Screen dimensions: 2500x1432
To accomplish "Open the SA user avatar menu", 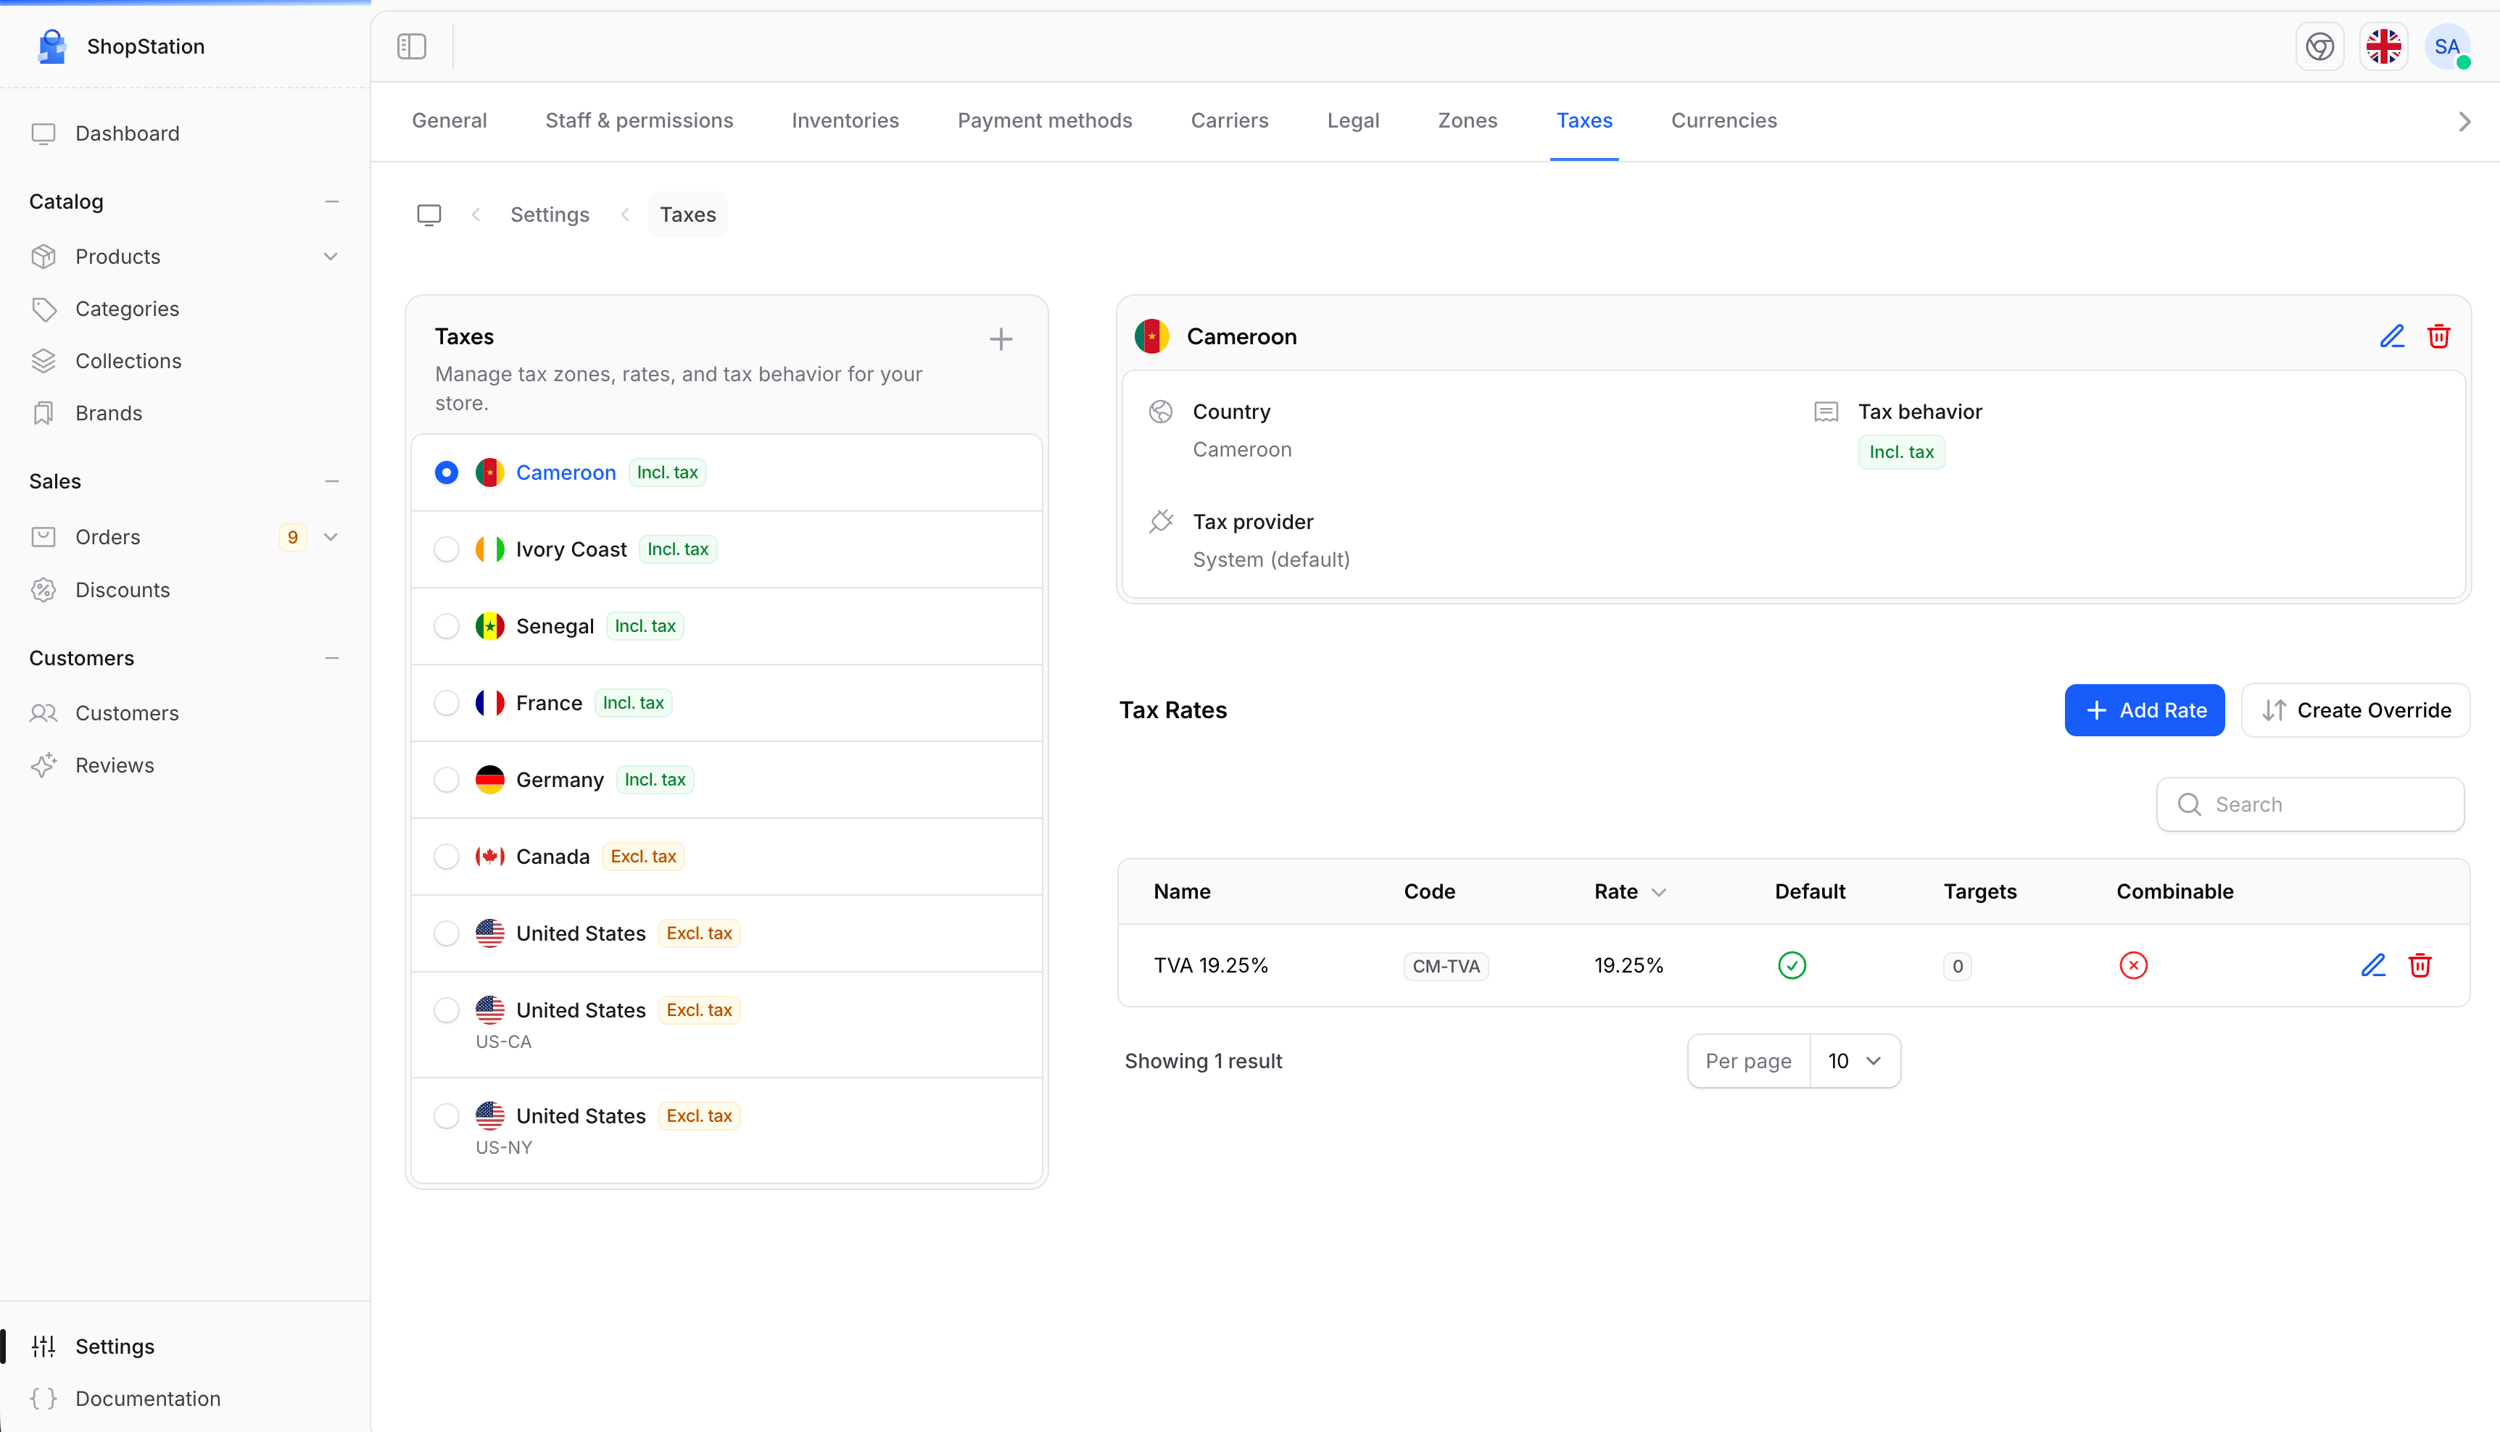I will coord(2448,46).
